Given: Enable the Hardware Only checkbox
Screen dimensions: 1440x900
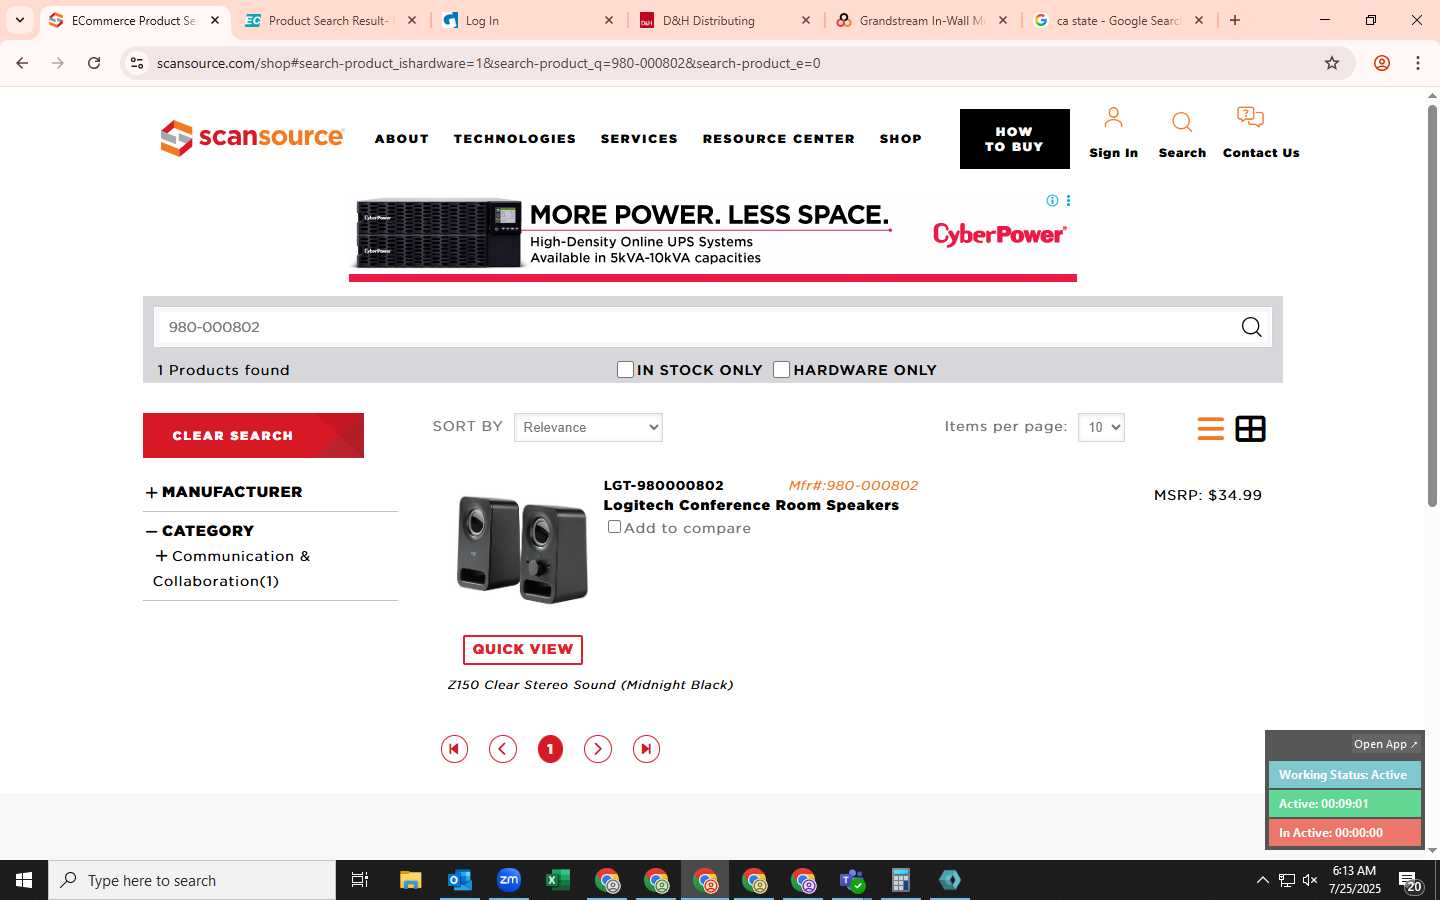Looking at the screenshot, I should point(782,370).
